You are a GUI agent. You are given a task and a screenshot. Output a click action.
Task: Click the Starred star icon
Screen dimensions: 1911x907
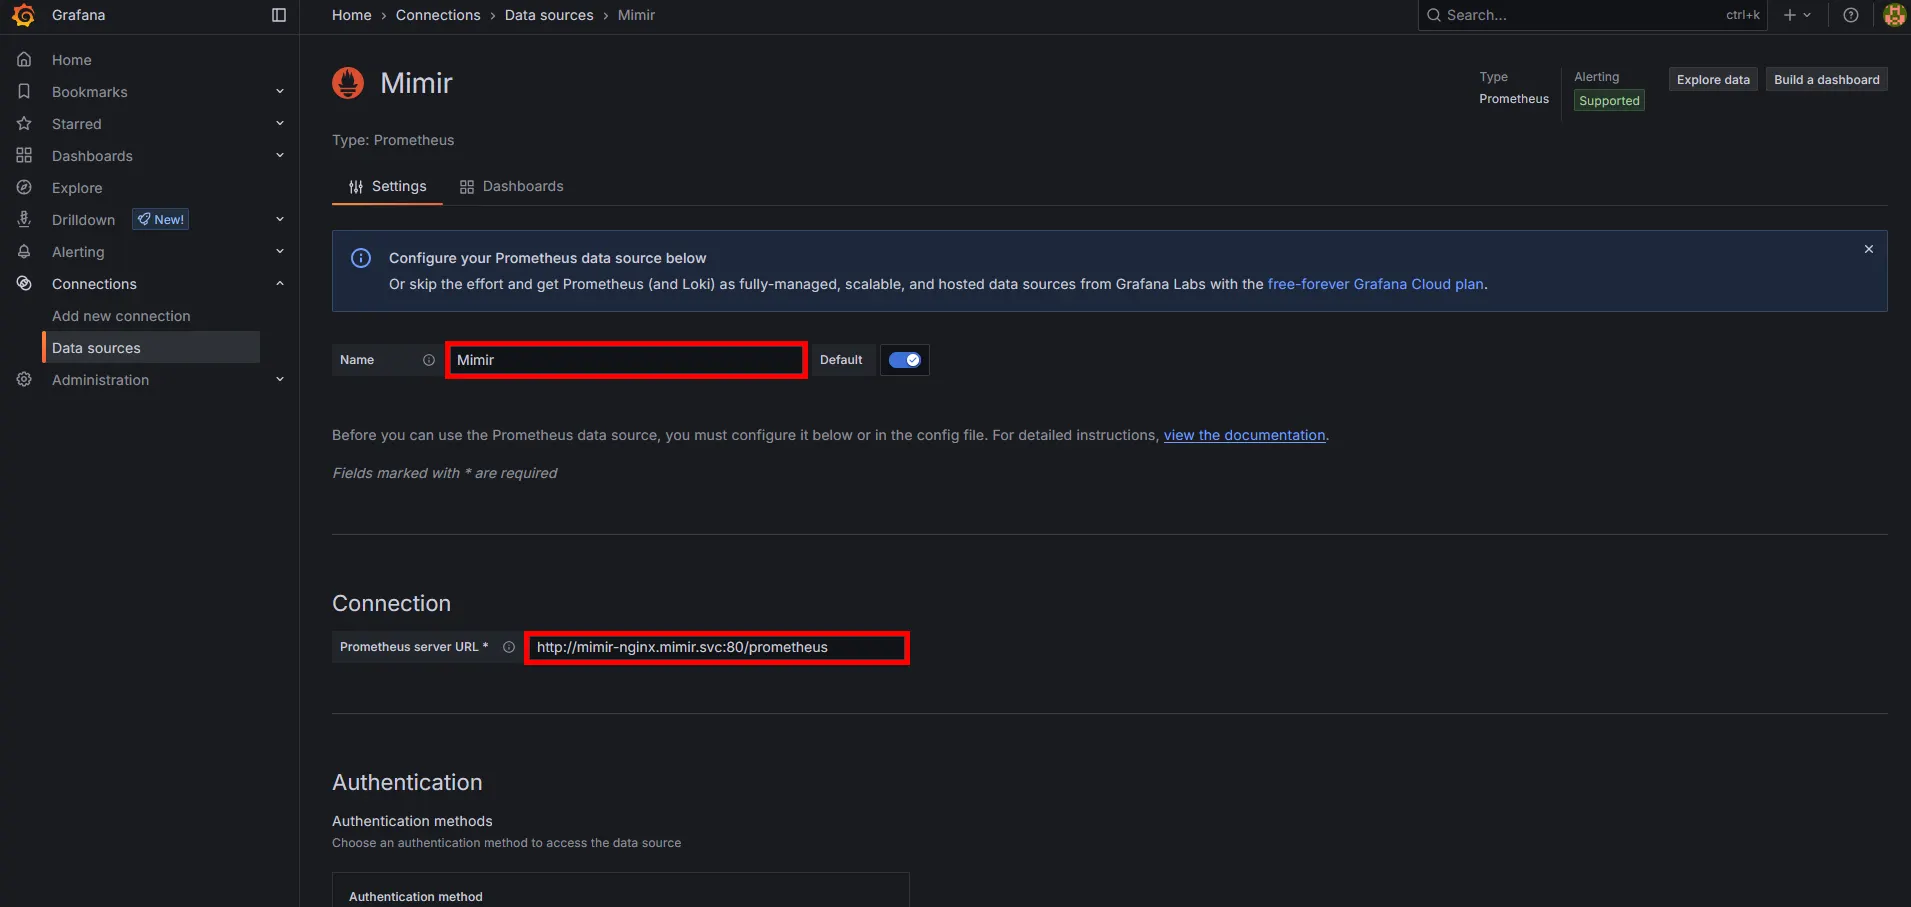point(24,124)
